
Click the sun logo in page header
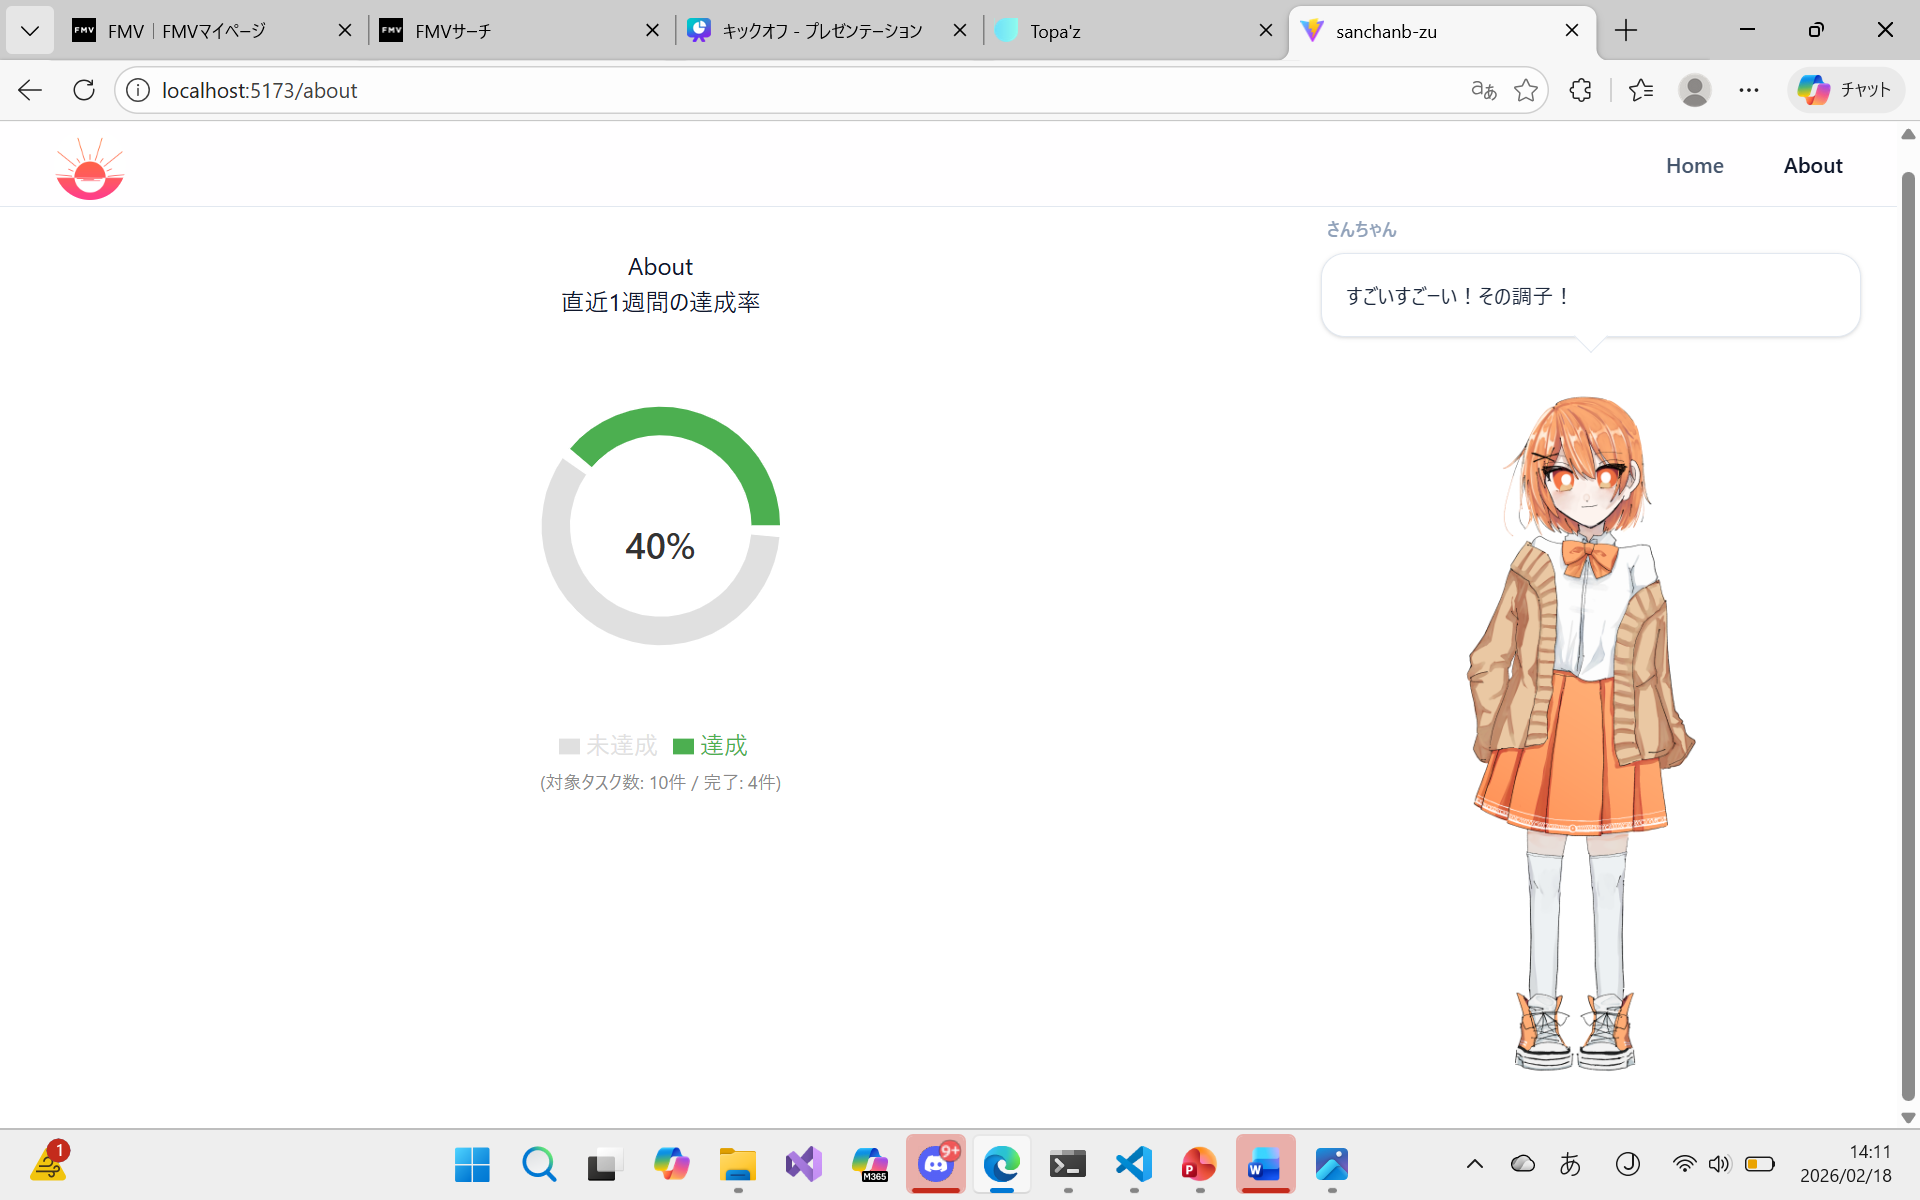(90, 168)
